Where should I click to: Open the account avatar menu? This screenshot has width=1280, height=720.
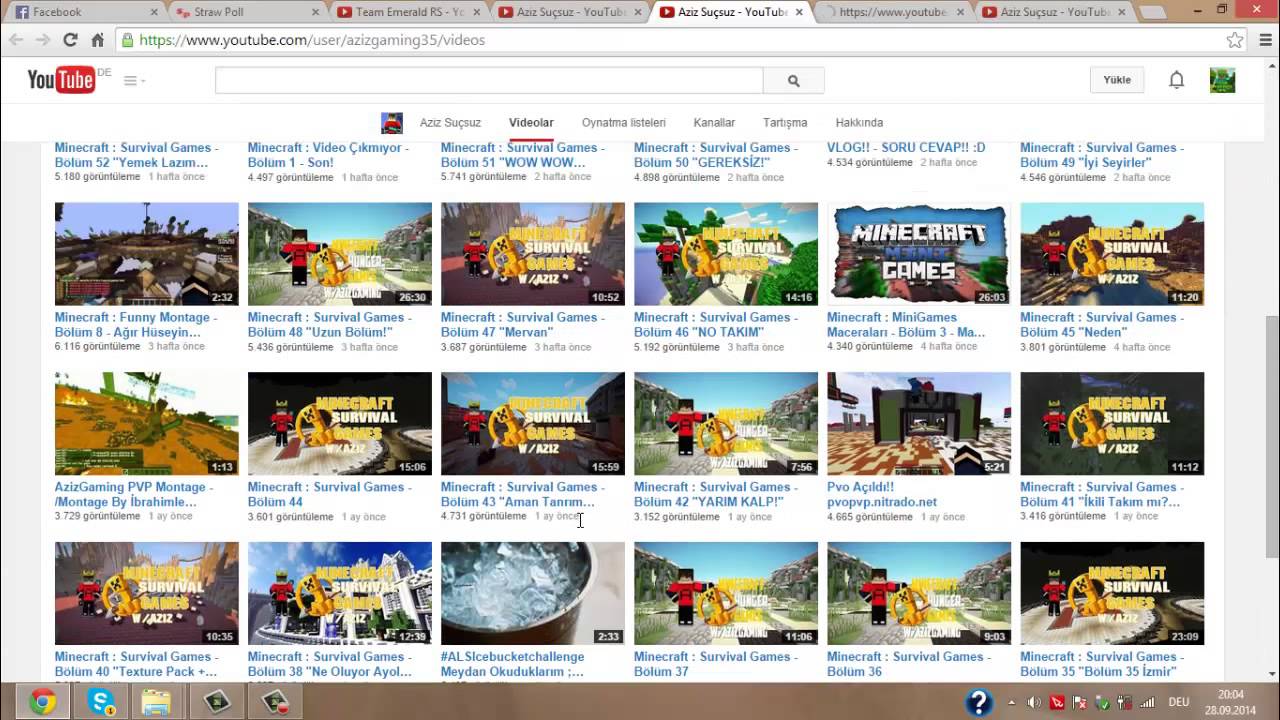pos(1222,80)
